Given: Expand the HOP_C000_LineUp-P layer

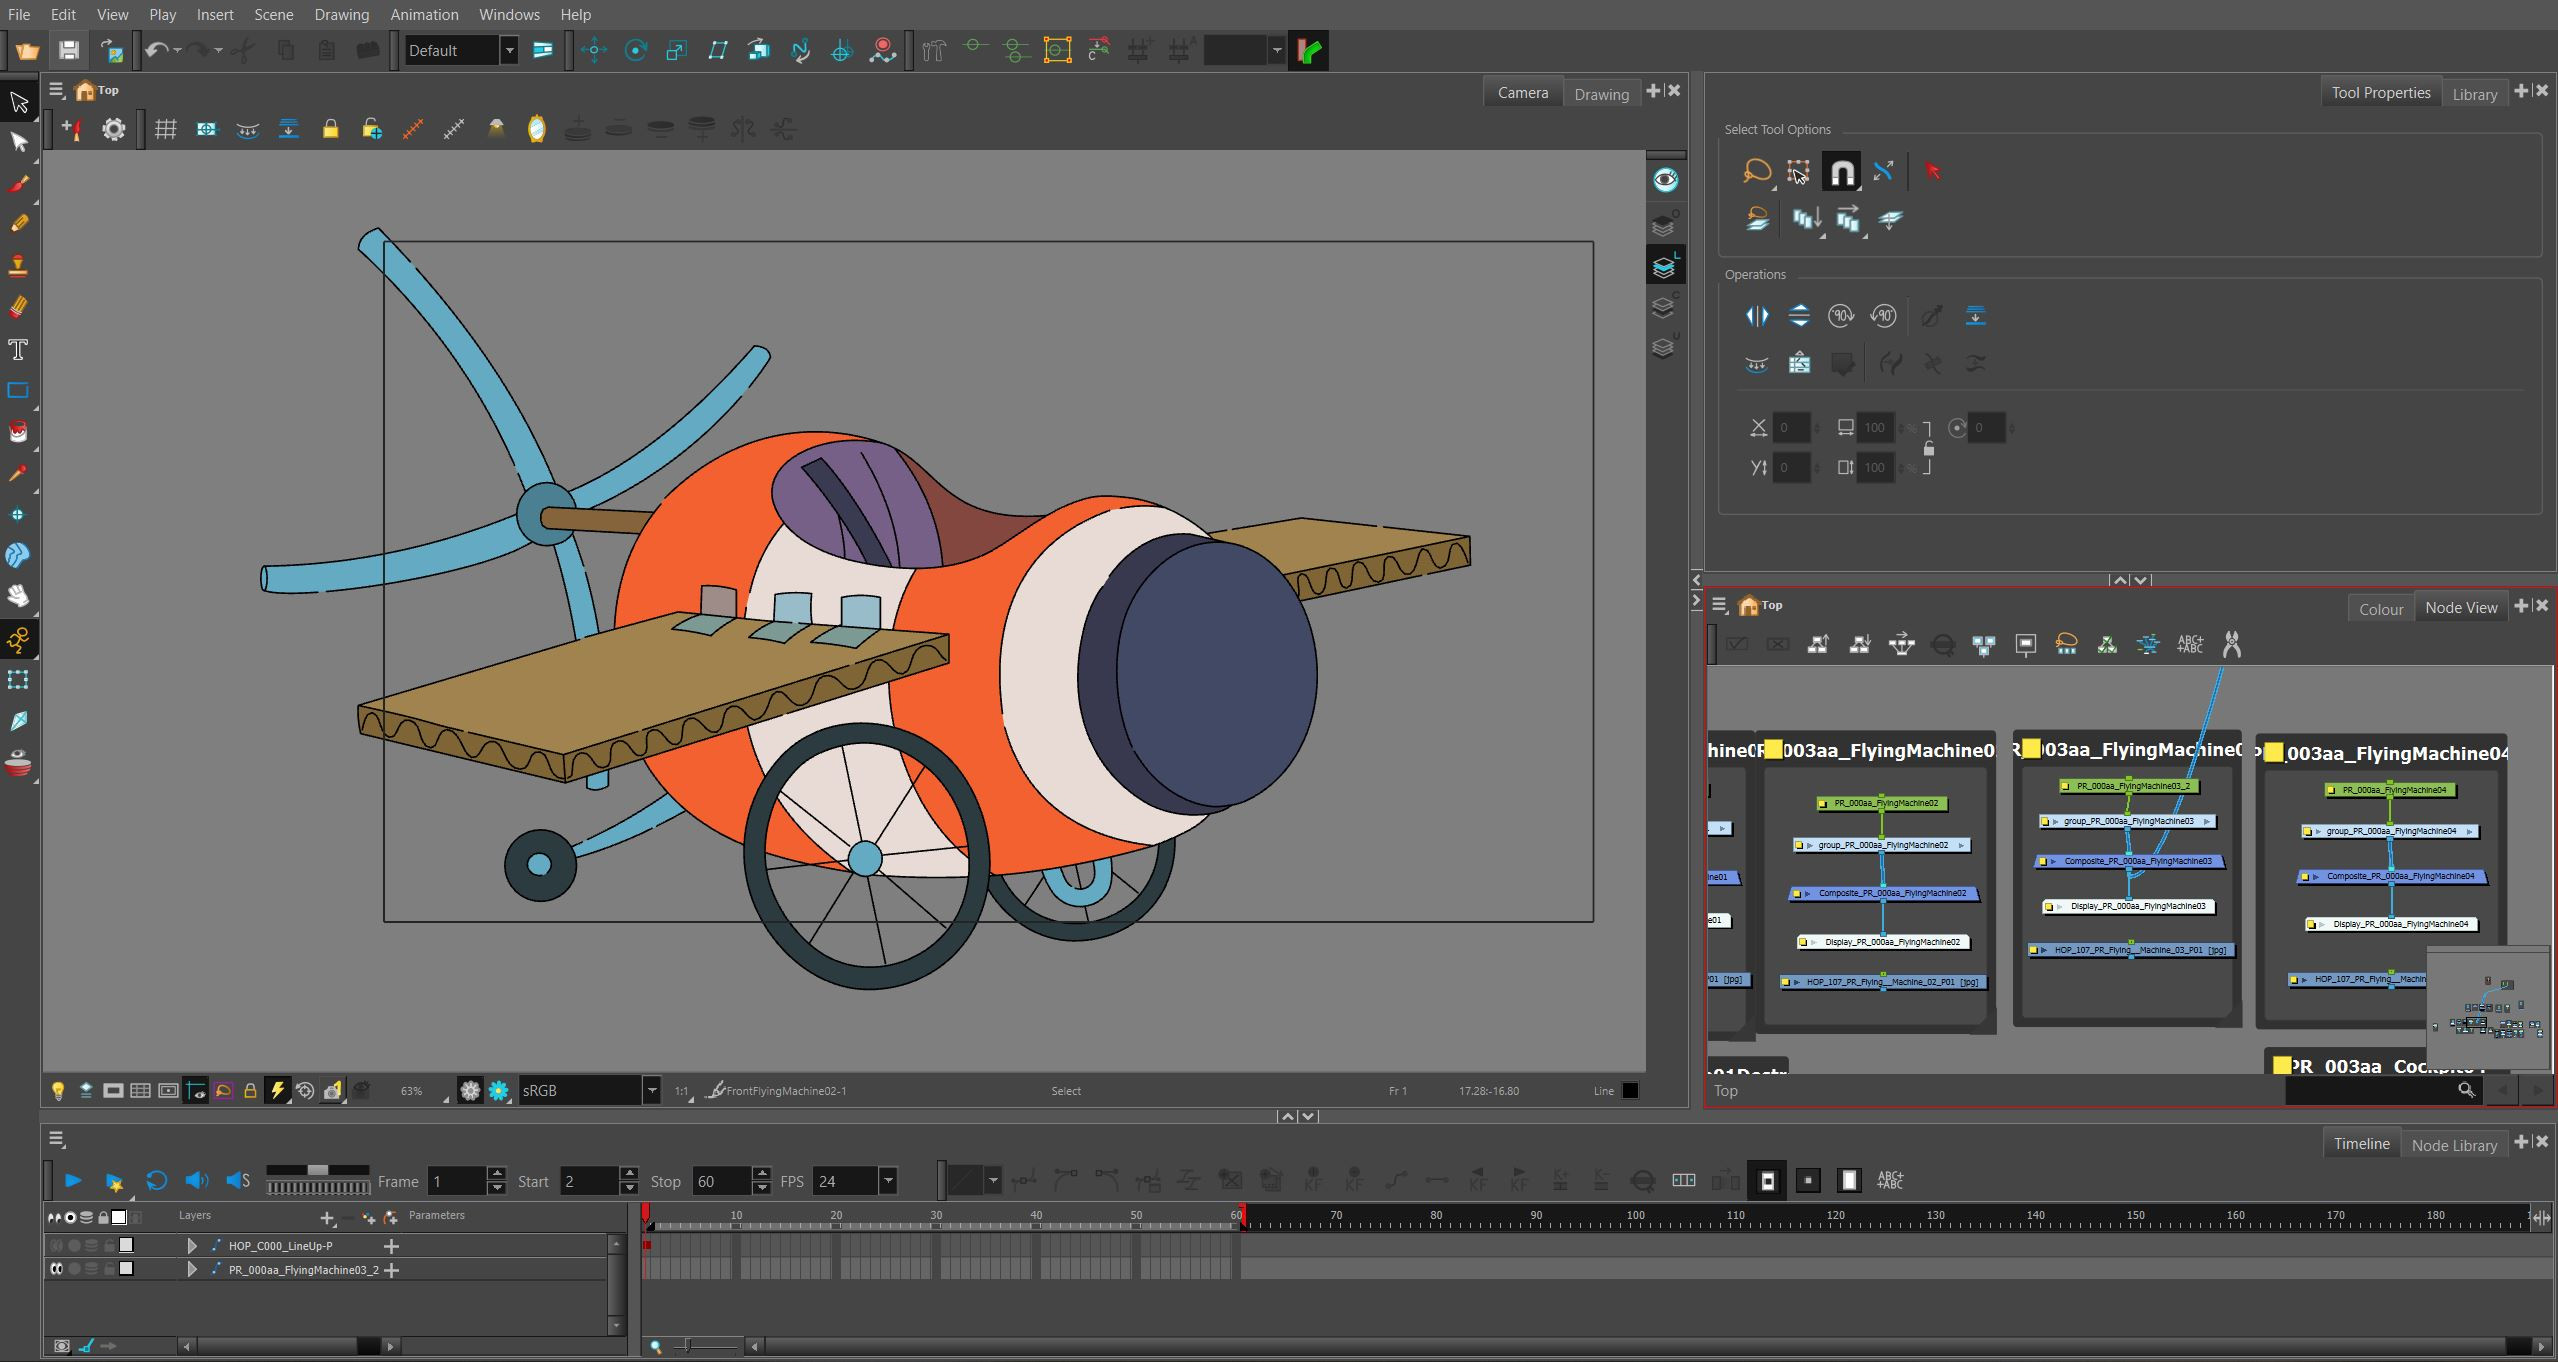Looking at the screenshot, I should pos(192,1246).
